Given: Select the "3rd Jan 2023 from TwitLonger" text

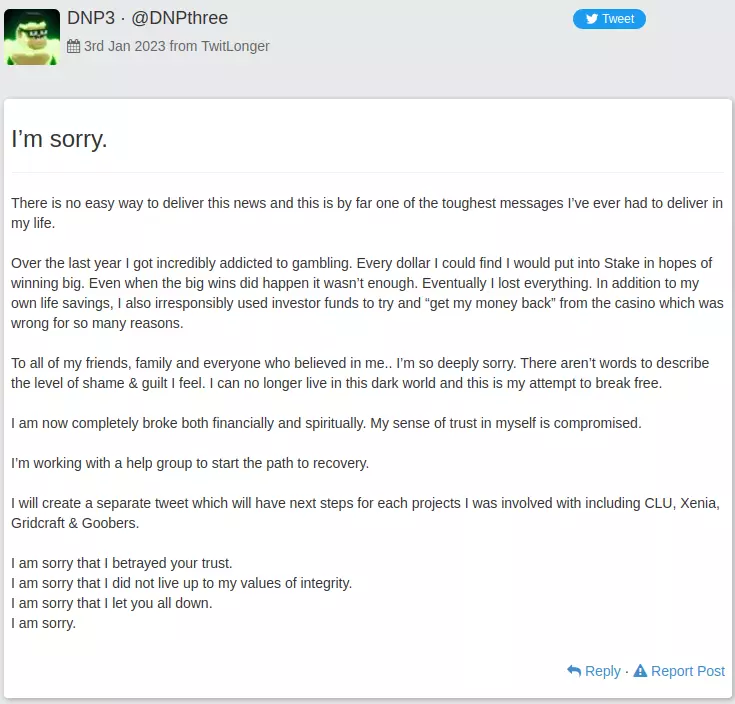Looking at the screenshot, I should (x=176, y=46).
